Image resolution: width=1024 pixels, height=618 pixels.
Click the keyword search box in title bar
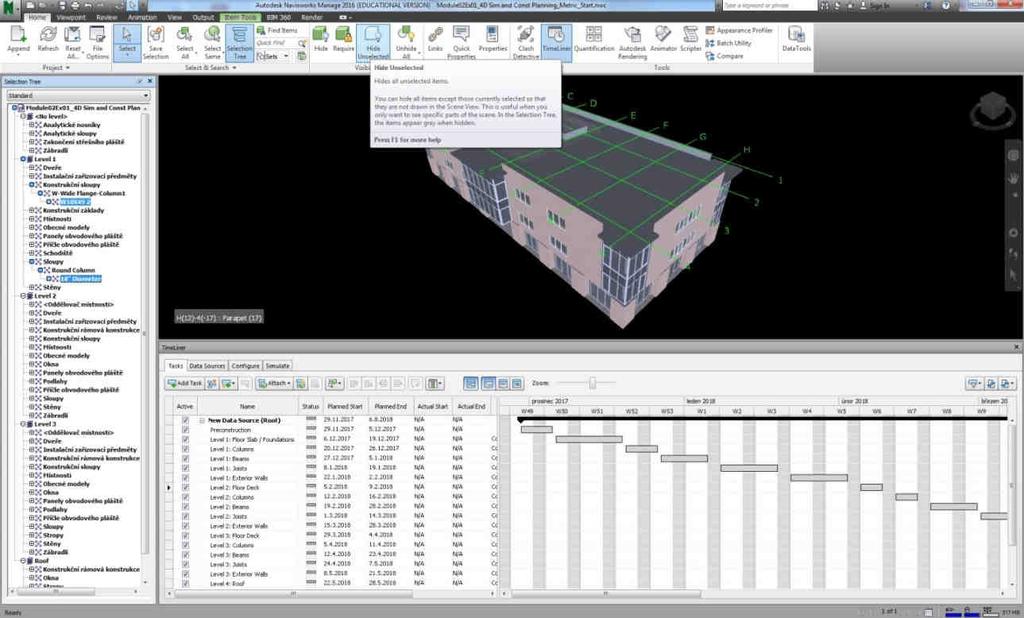769,5
